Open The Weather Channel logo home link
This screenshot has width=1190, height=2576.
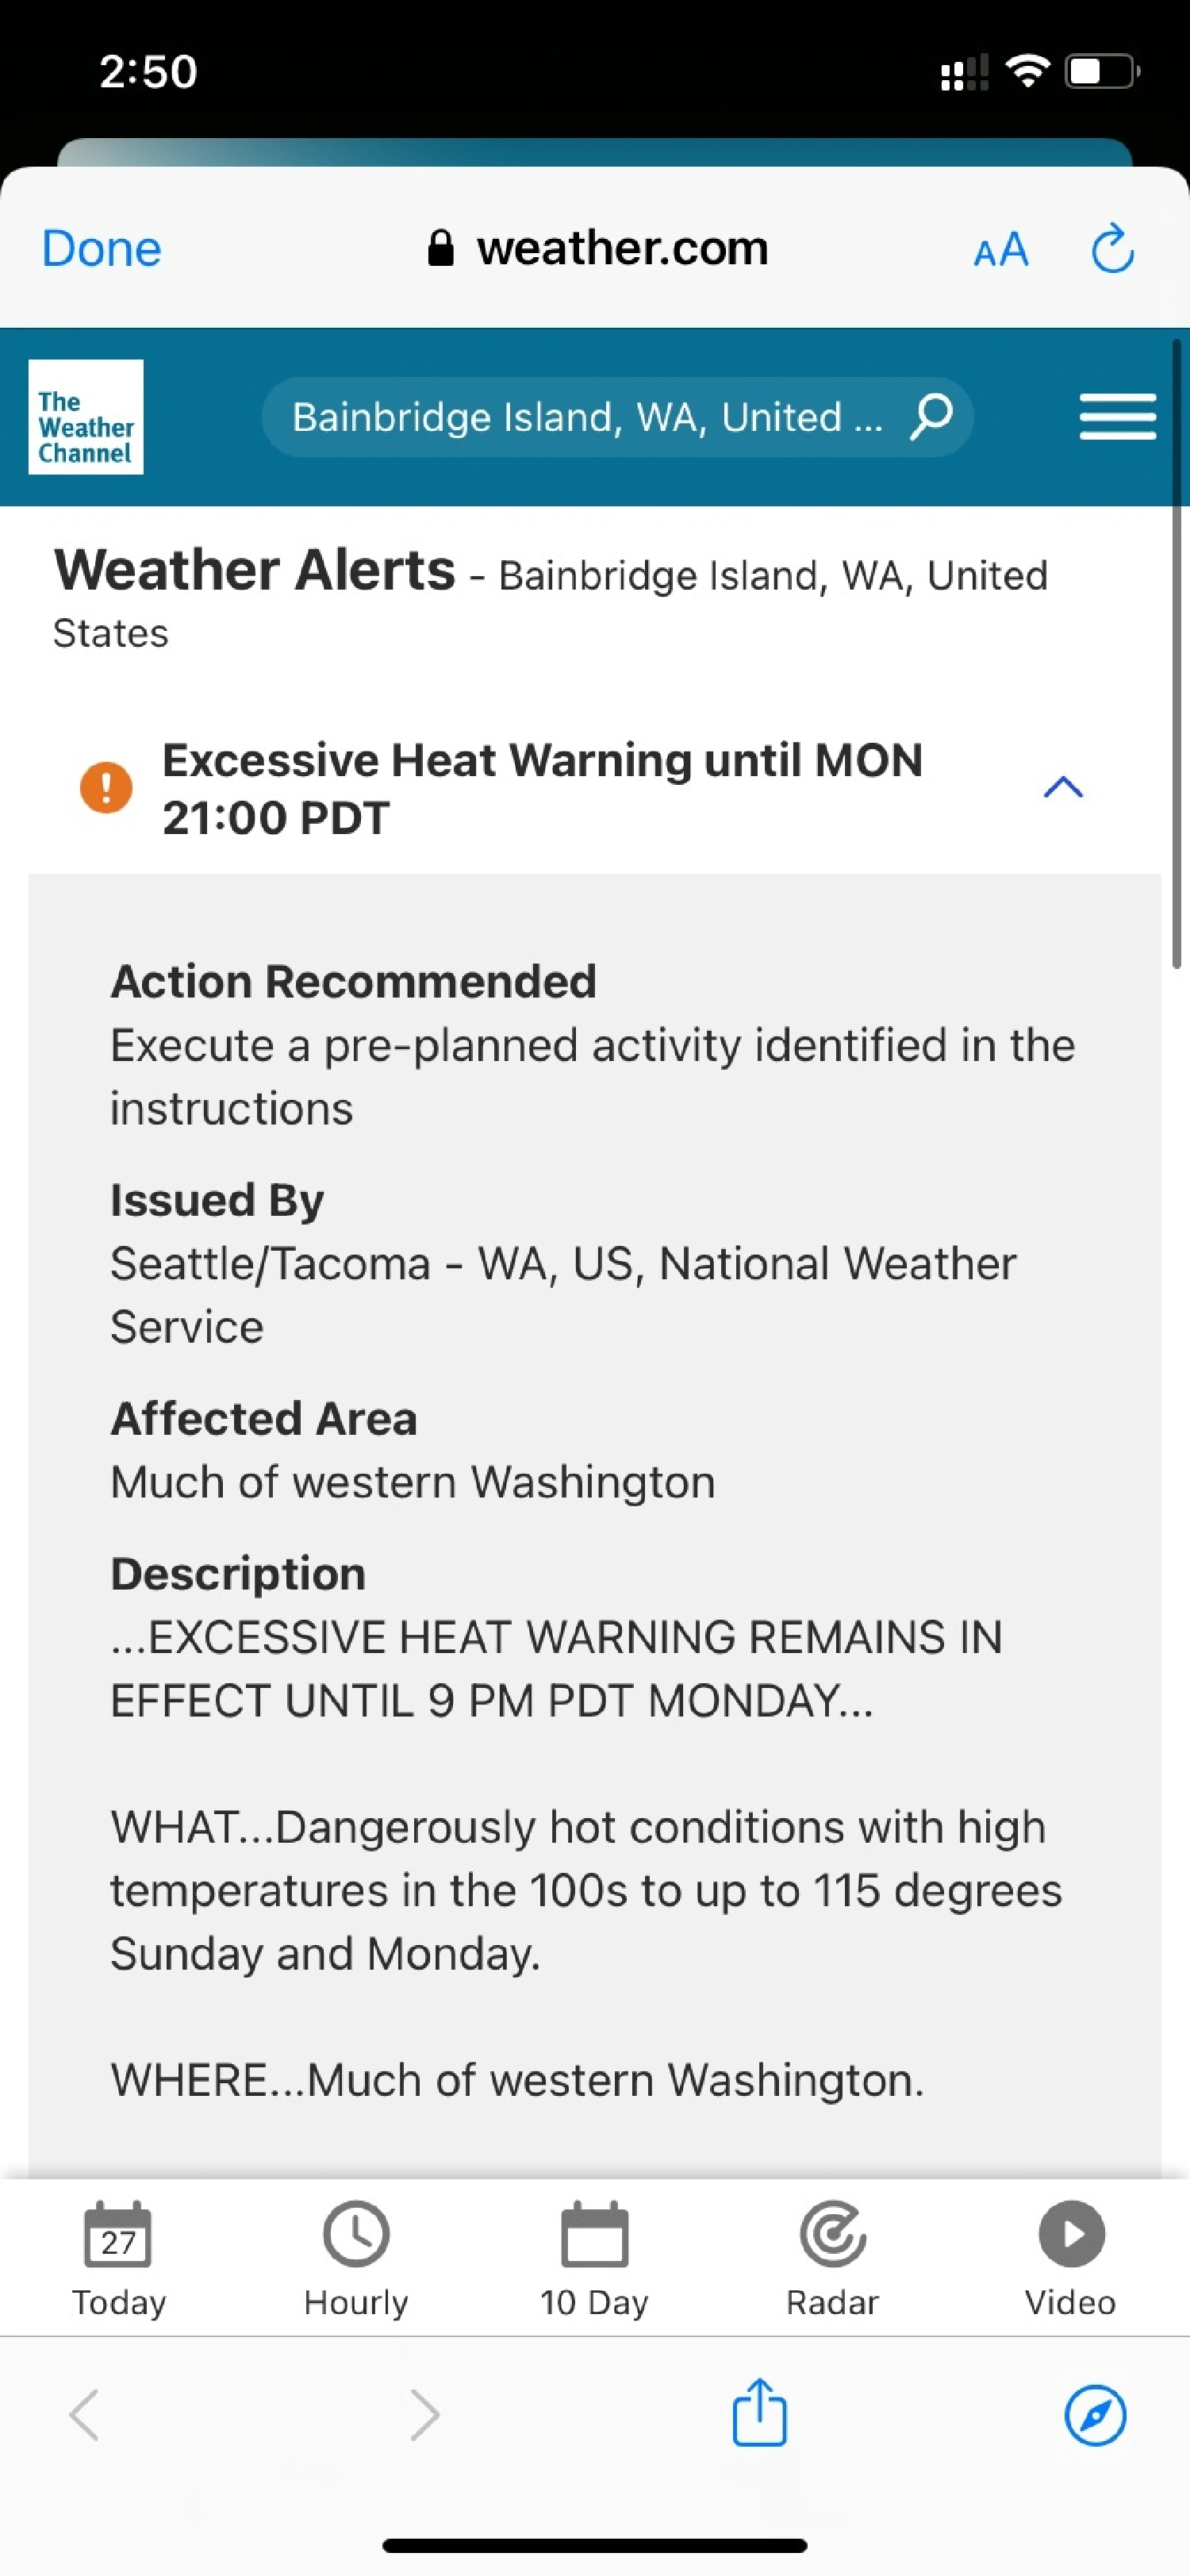86,416
